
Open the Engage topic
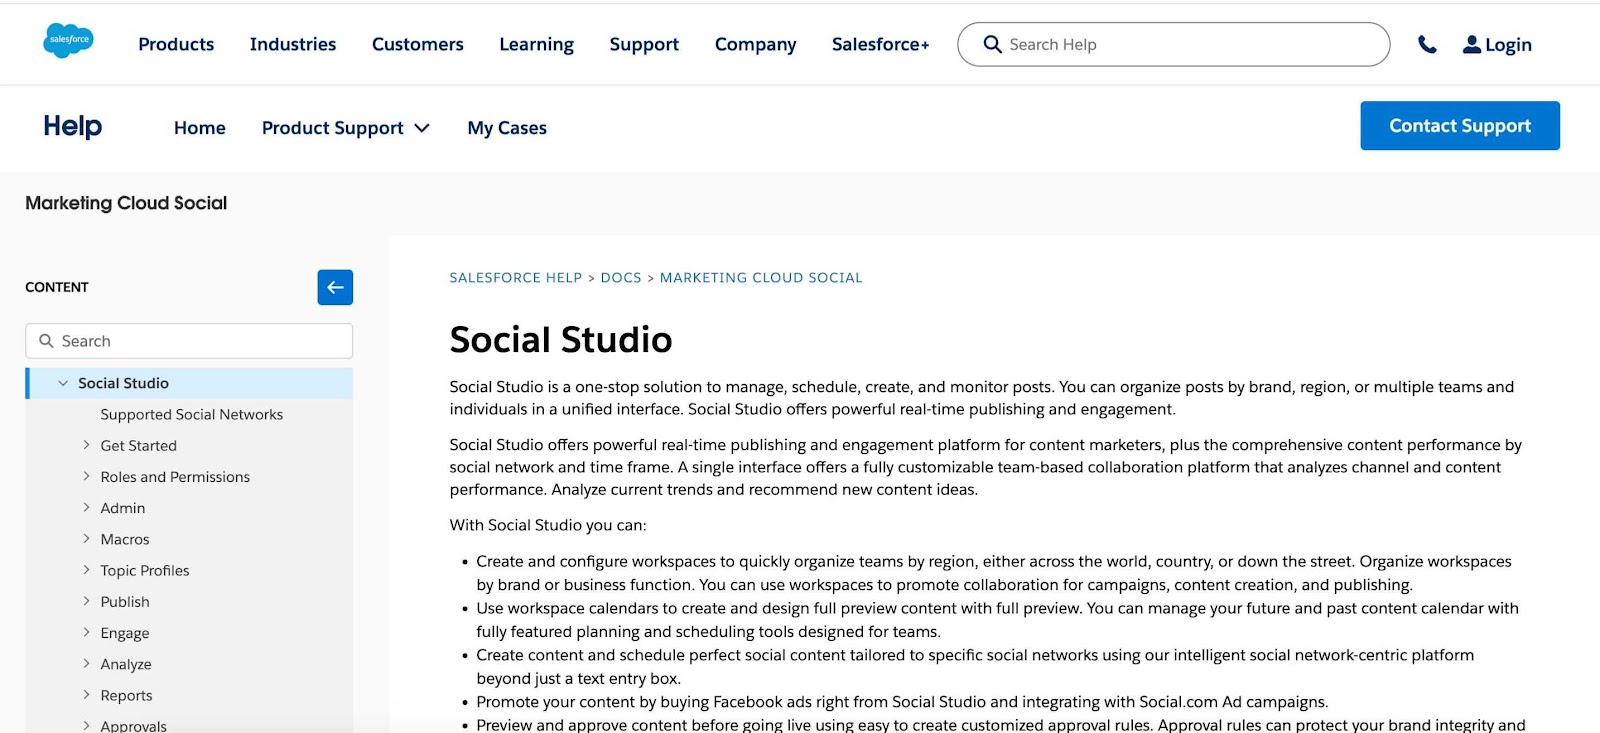coord(124,633)
